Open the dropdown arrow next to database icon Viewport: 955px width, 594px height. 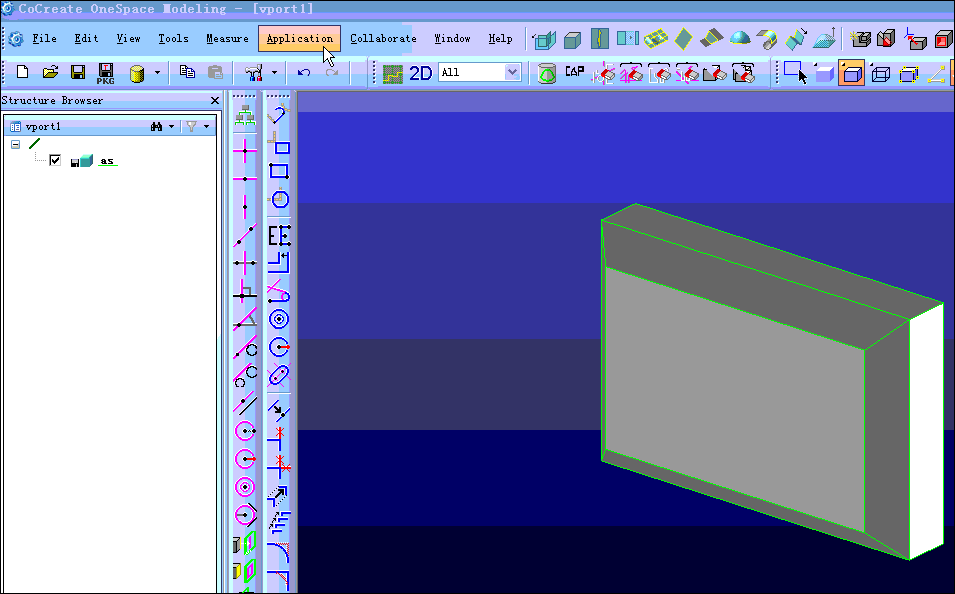pyautogui.click(x=157, y=72)
